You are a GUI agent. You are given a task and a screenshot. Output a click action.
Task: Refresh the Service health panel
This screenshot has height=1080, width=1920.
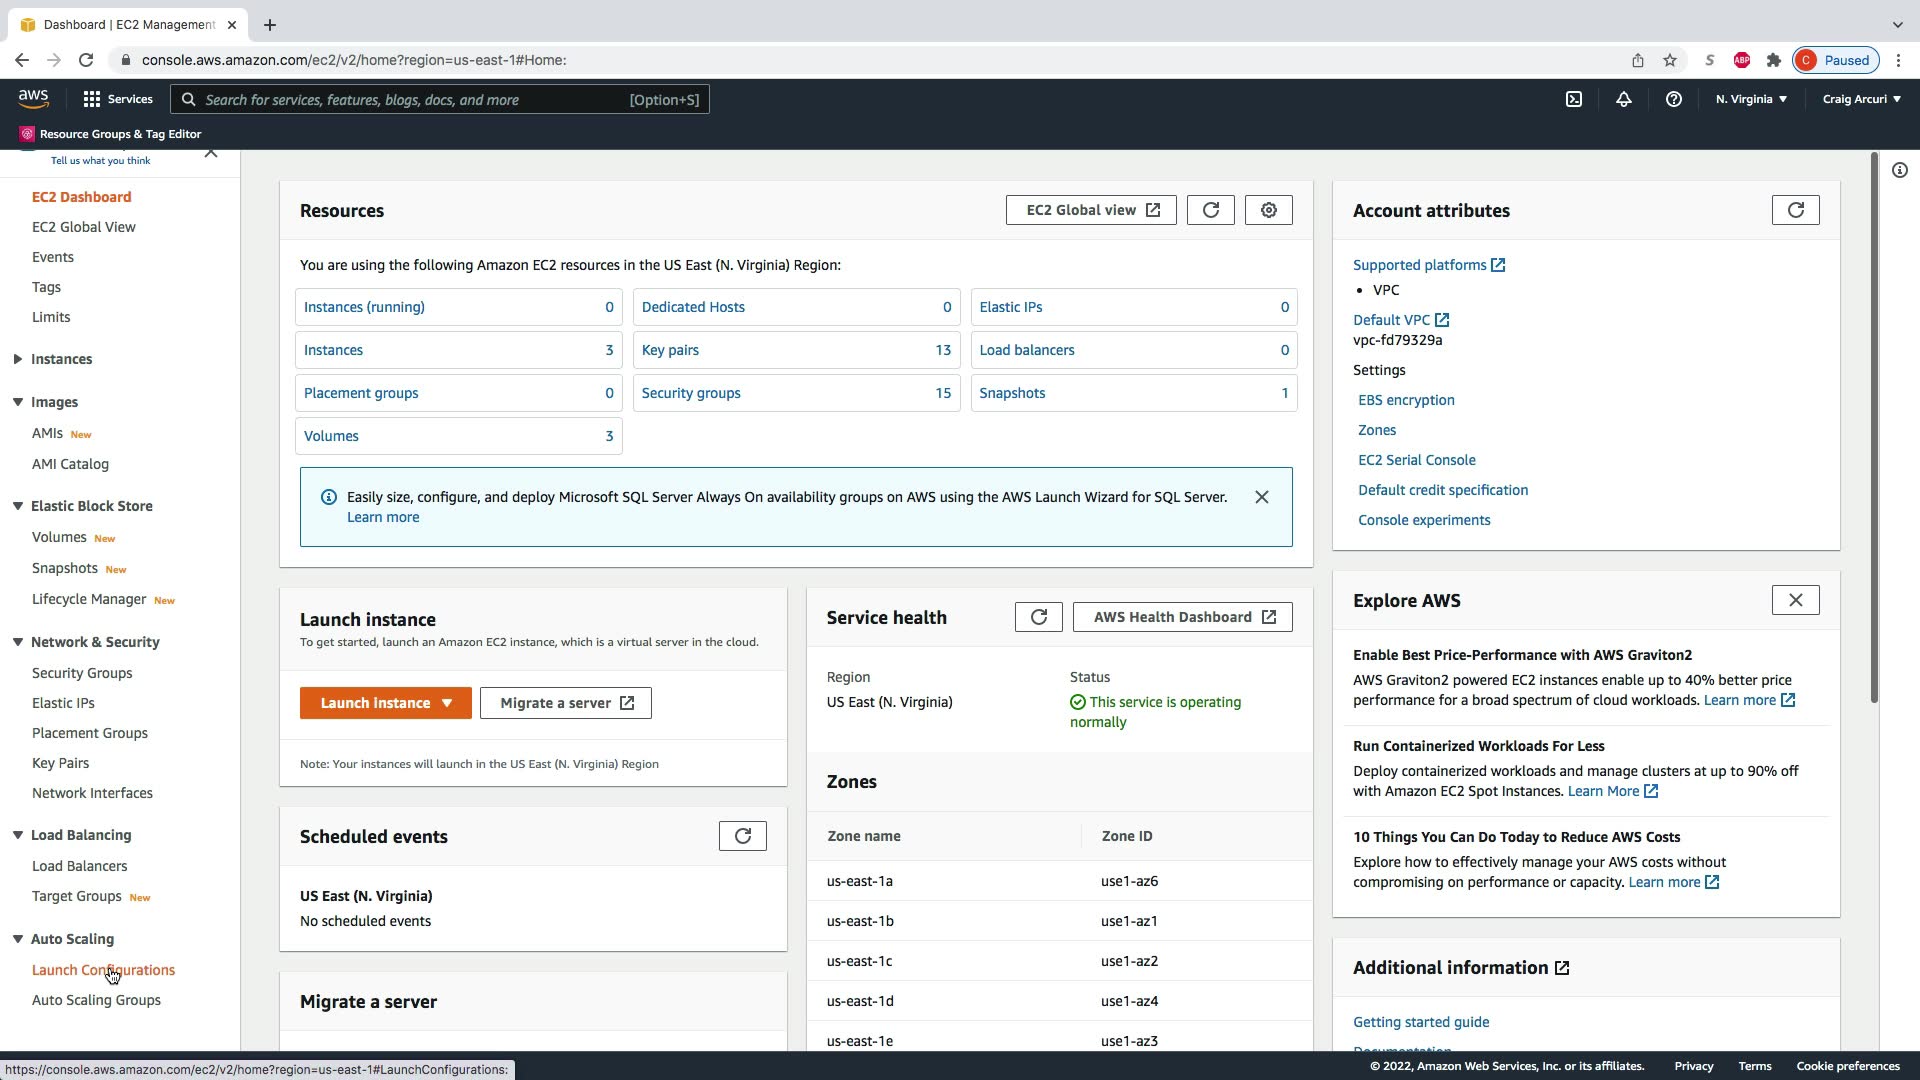[x=1038, y=617]
